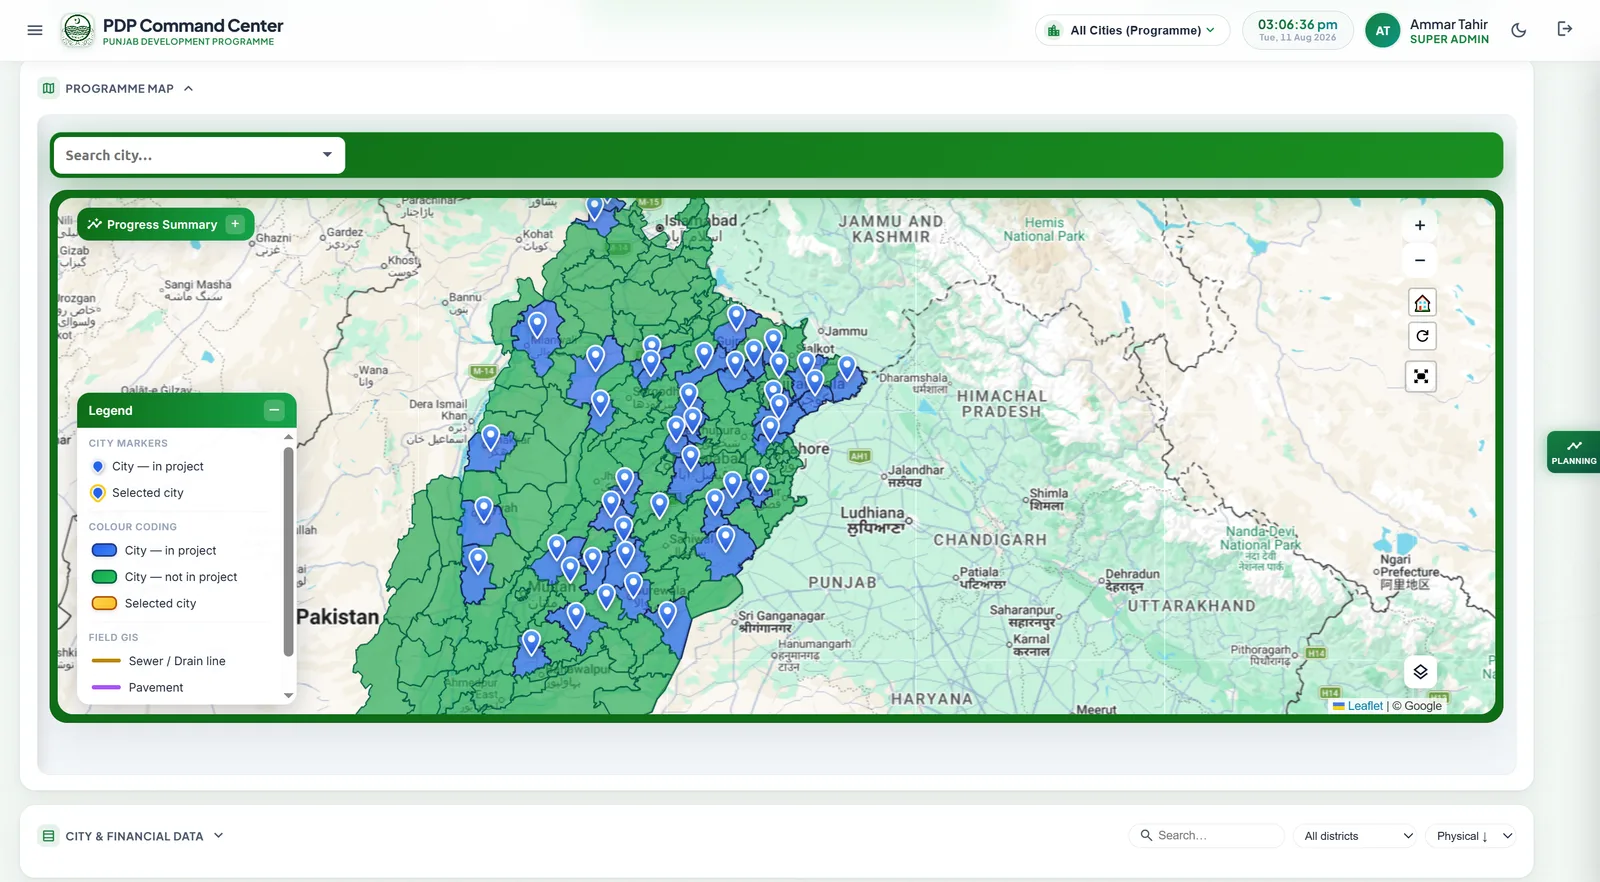Viewport: 1600px width, 882px height.
Task: Click the blue City in project swatch
Action: (x=104, y=551)
